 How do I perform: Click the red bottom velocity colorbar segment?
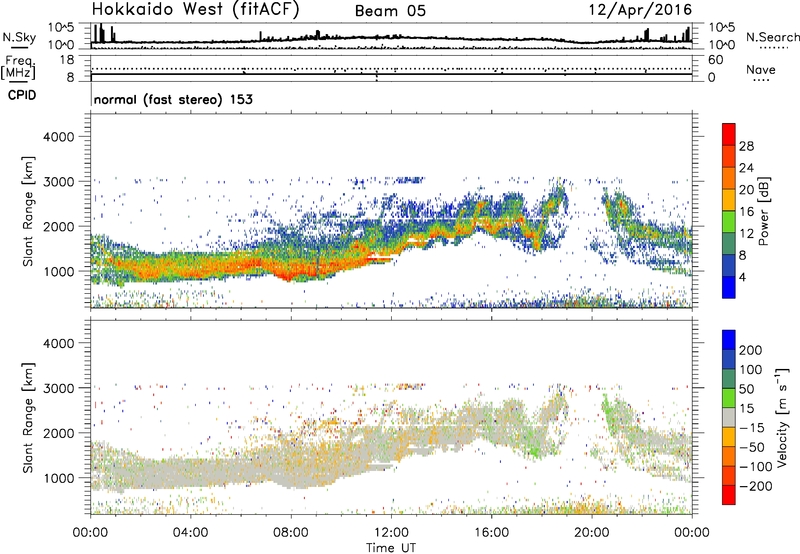(729, 494)
